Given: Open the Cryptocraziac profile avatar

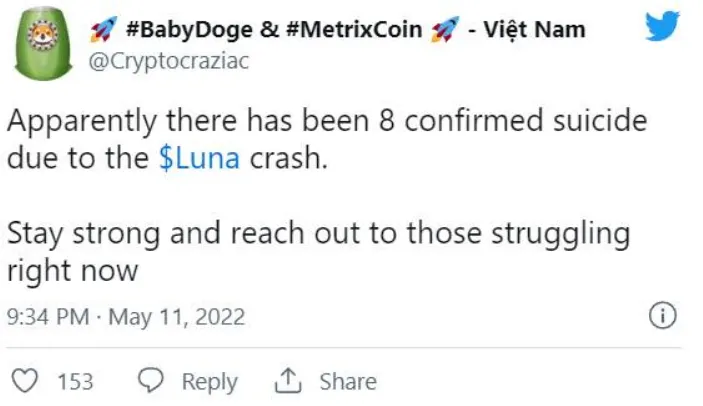Looking at the screenshot, I should pos(47,47).
